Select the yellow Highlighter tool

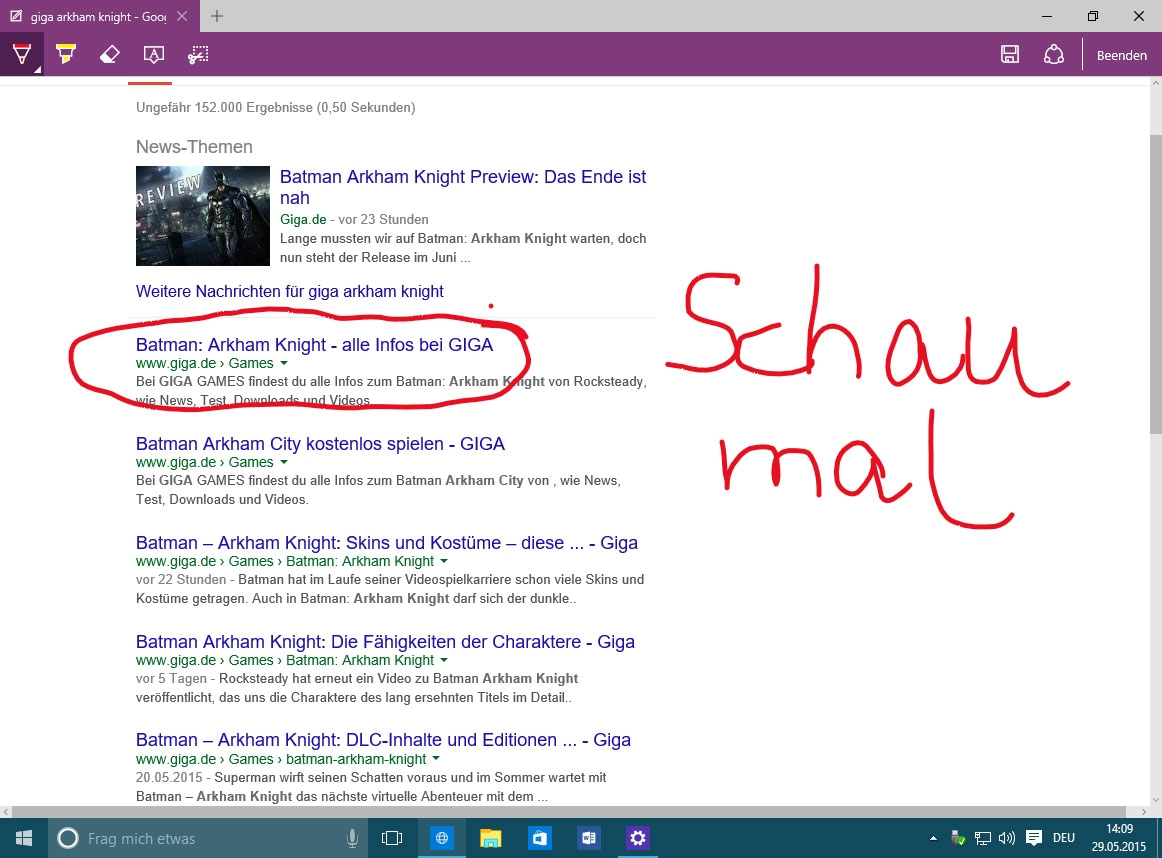point(66,54)
